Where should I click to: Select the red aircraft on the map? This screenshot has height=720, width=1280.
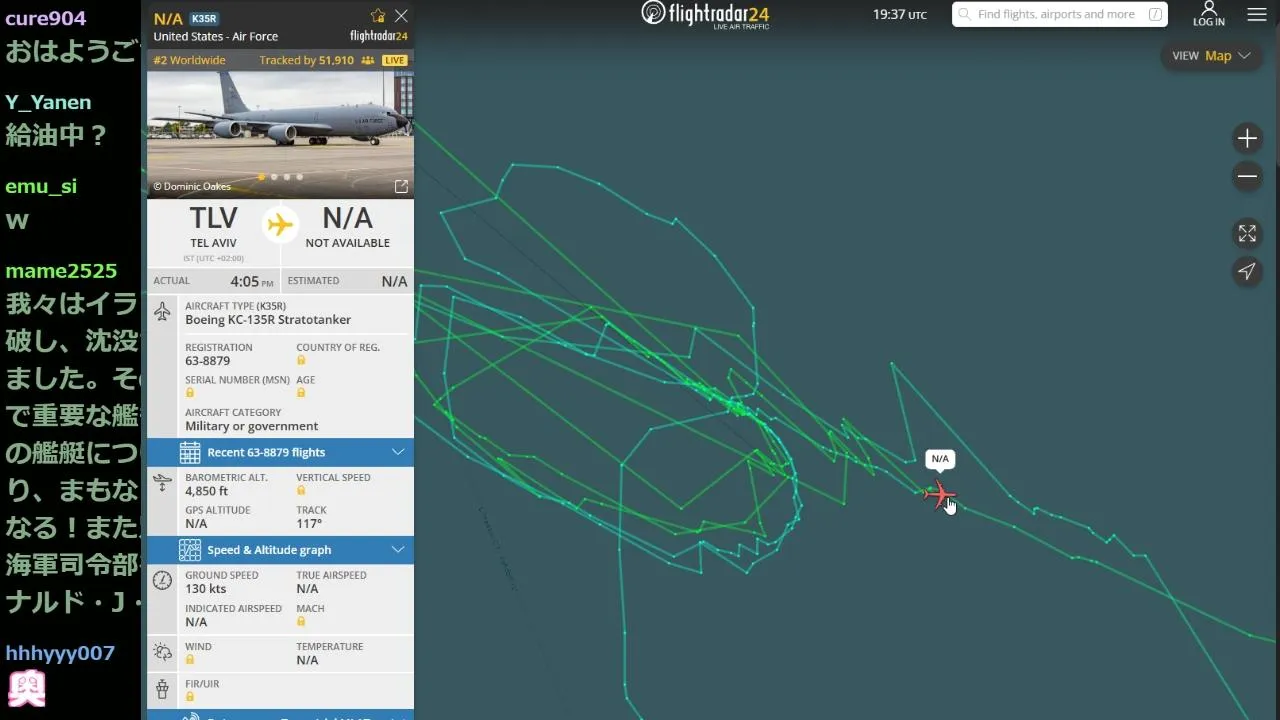click(939, 494)
